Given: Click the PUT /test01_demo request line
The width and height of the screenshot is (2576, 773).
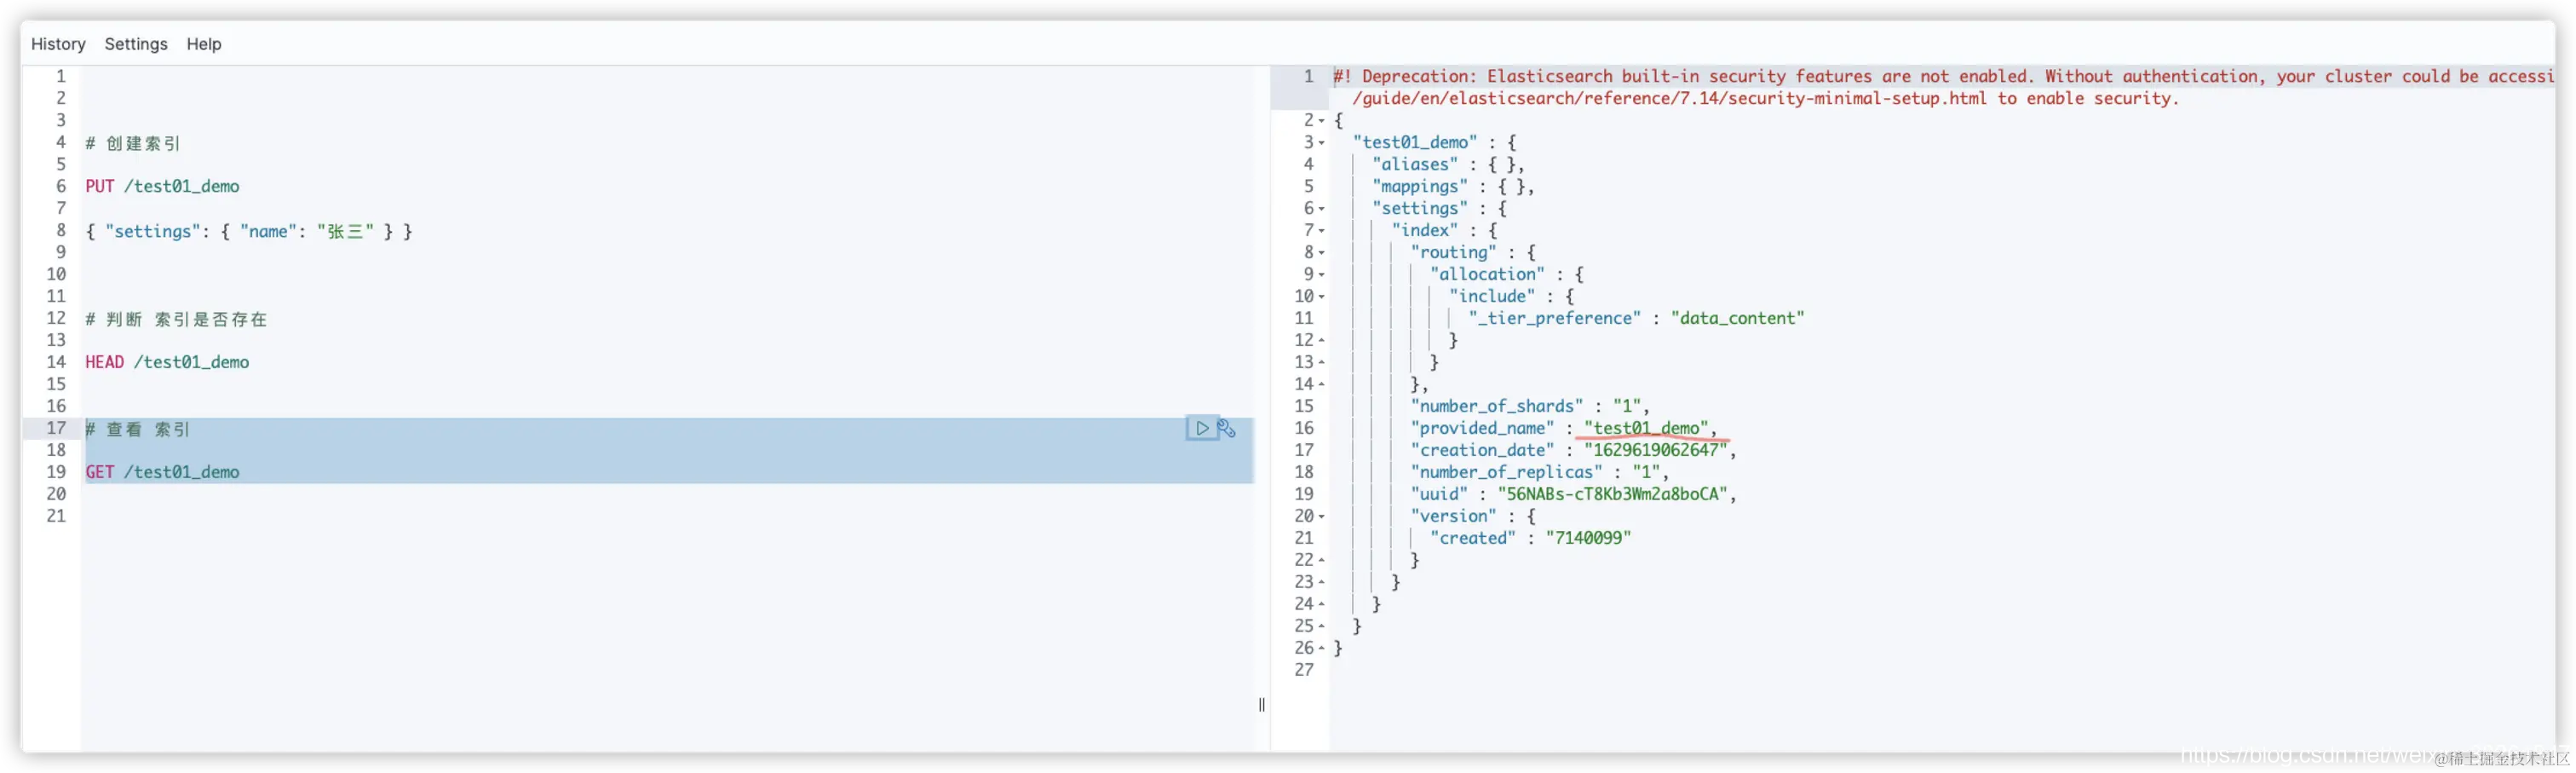Looking at the screenshot, I should [x=162, y=186].
